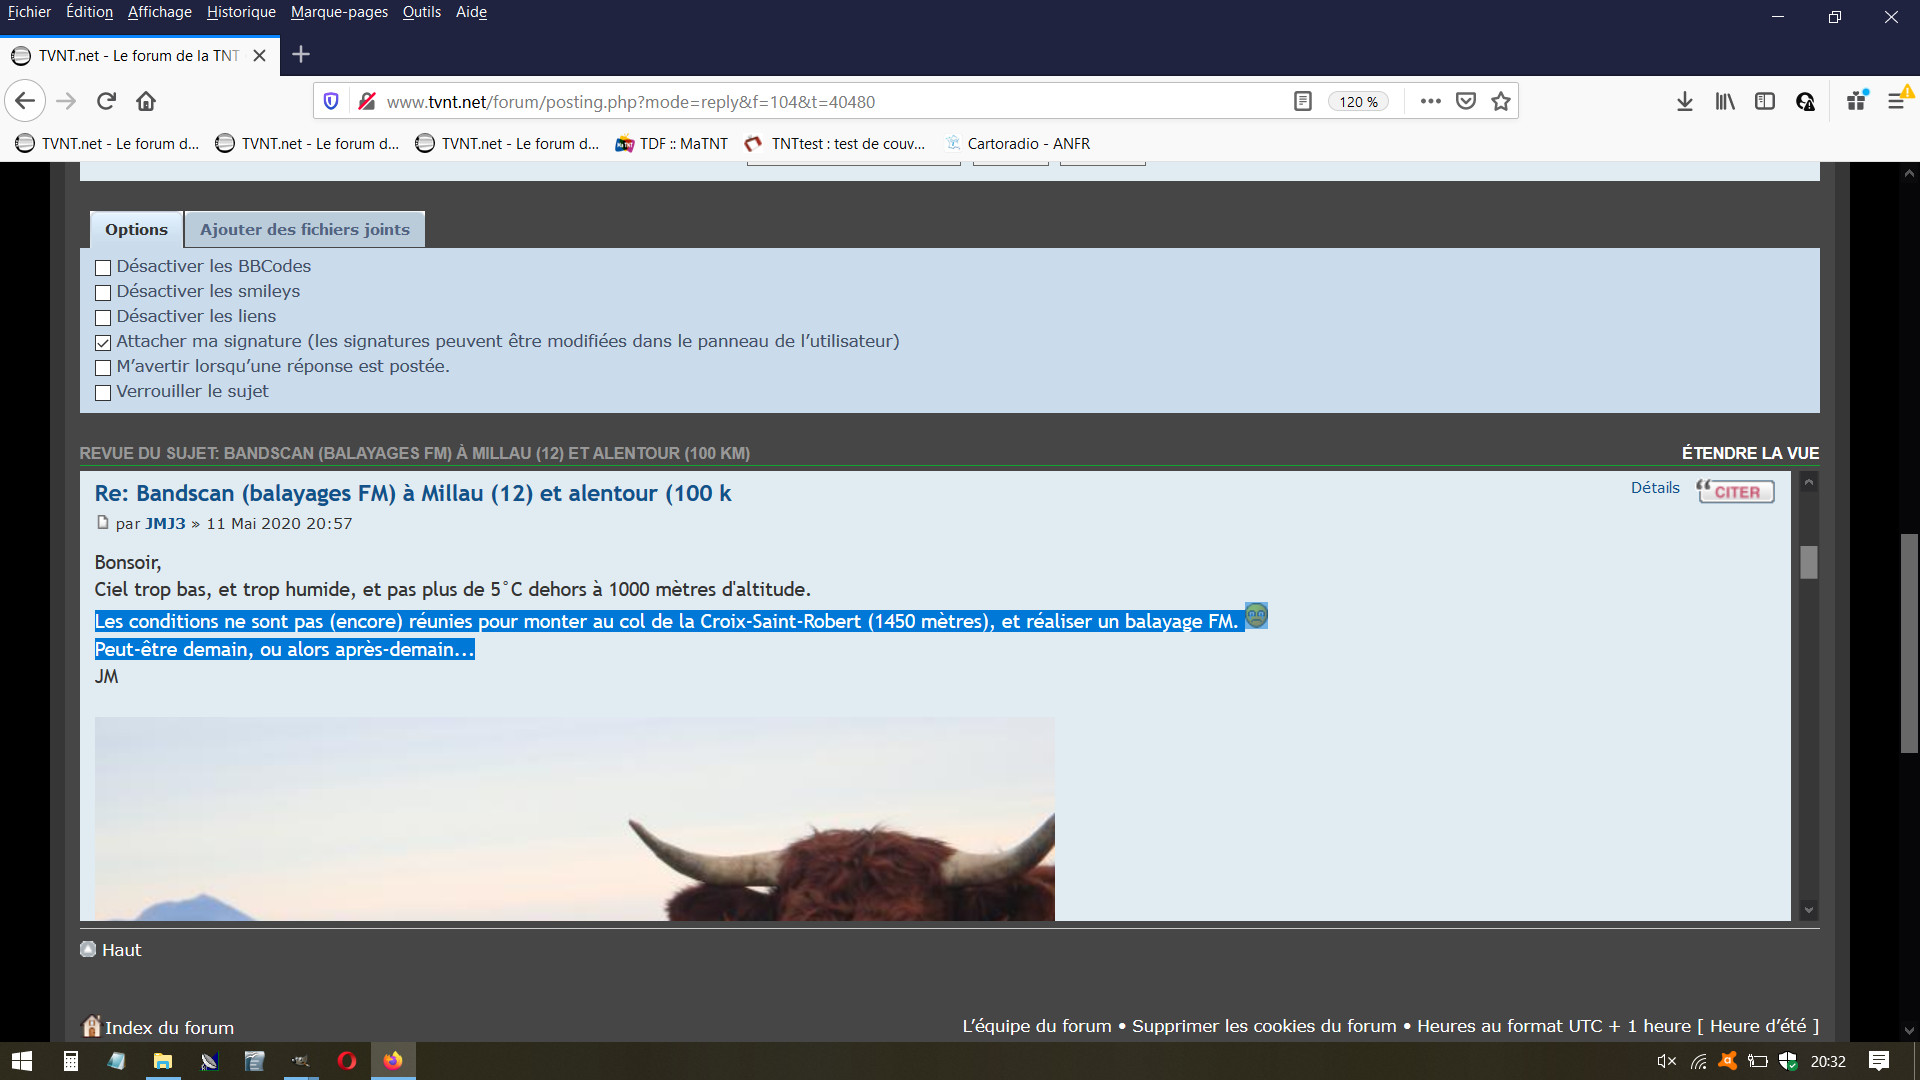The width and height of the screenshot is (1920, 1080).
Task: Open the TDF :: MaTNT bookmark
Action: [x=672, y=144]
